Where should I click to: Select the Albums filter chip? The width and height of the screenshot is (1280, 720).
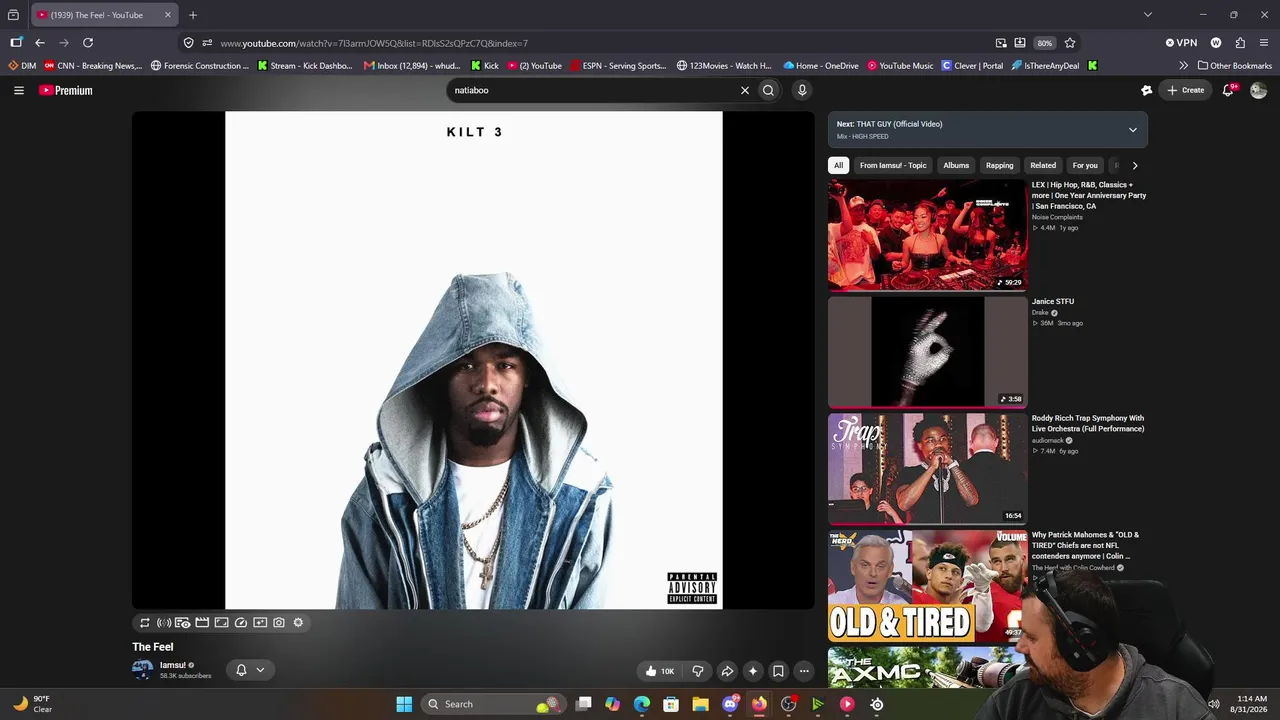tap(956, 165)
